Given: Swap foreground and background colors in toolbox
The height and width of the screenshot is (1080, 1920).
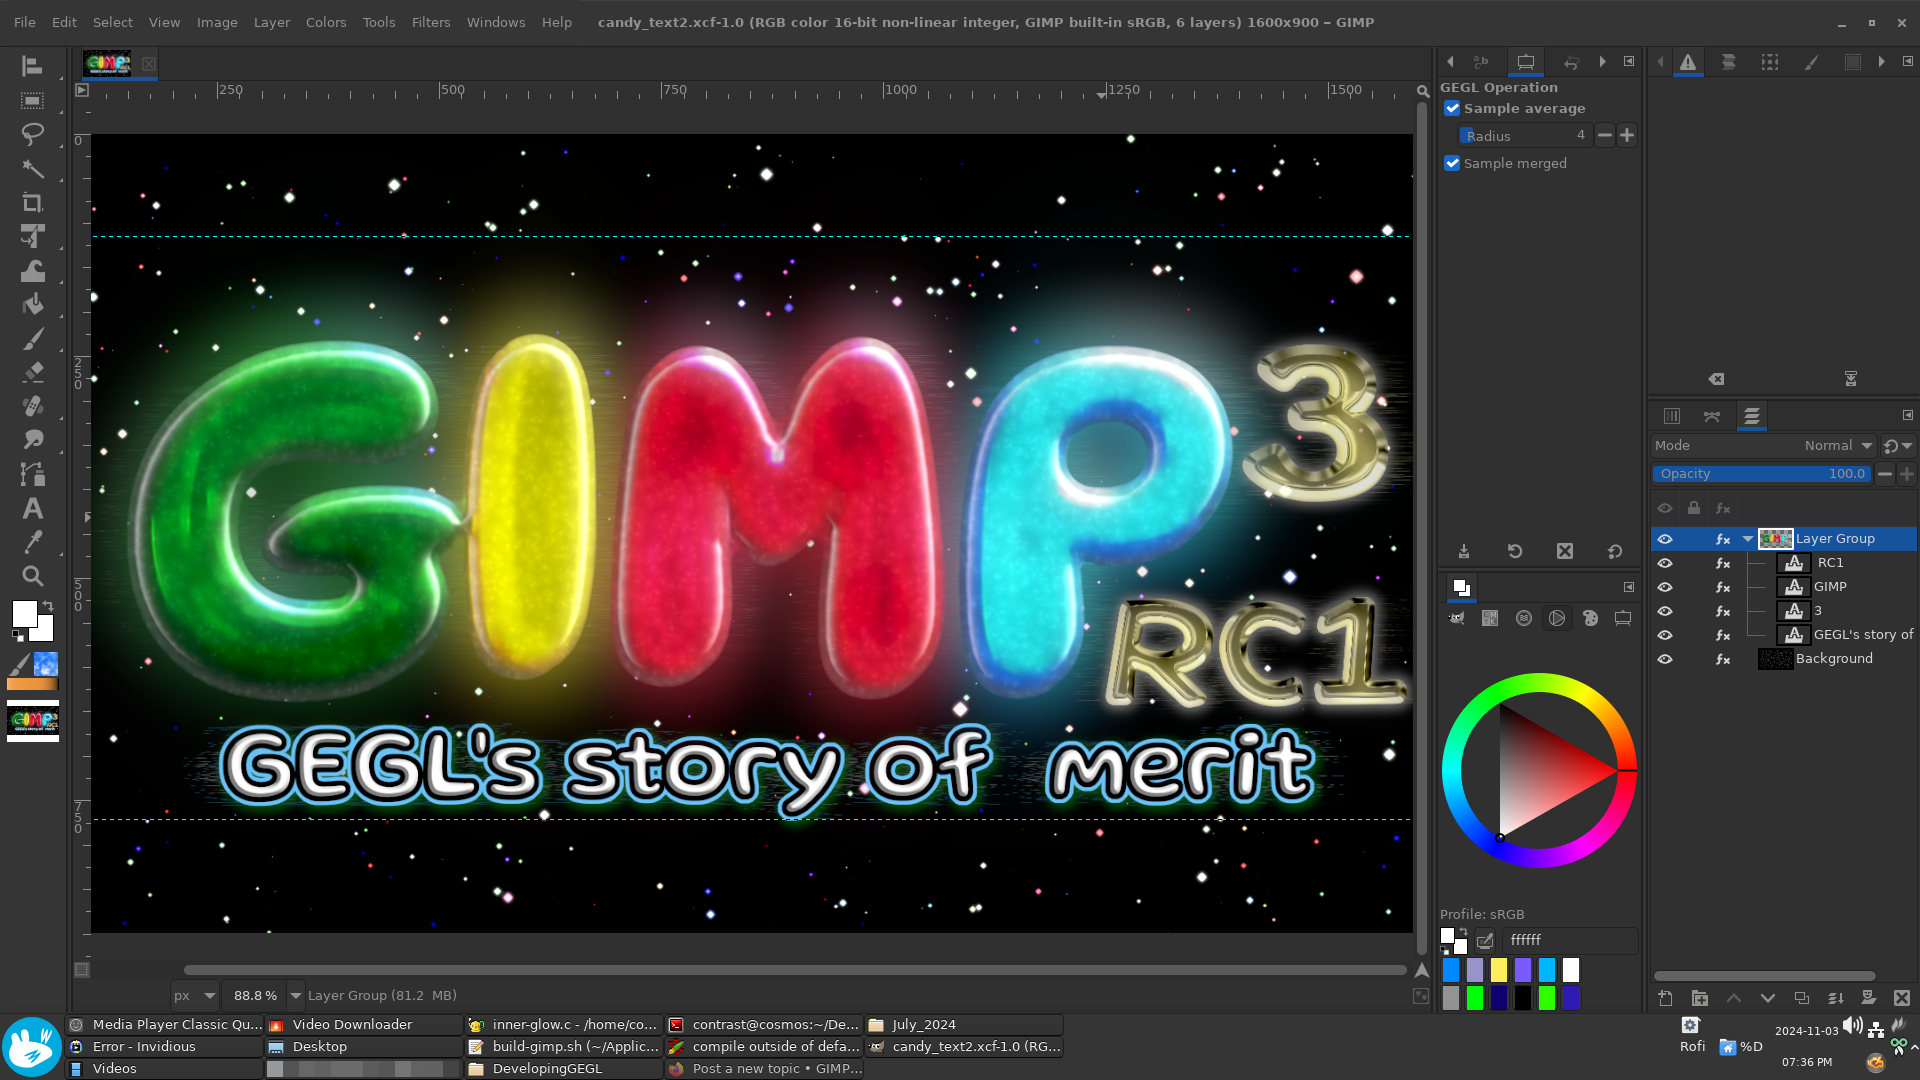Looking at the screenshot, I should coord(48,606).
